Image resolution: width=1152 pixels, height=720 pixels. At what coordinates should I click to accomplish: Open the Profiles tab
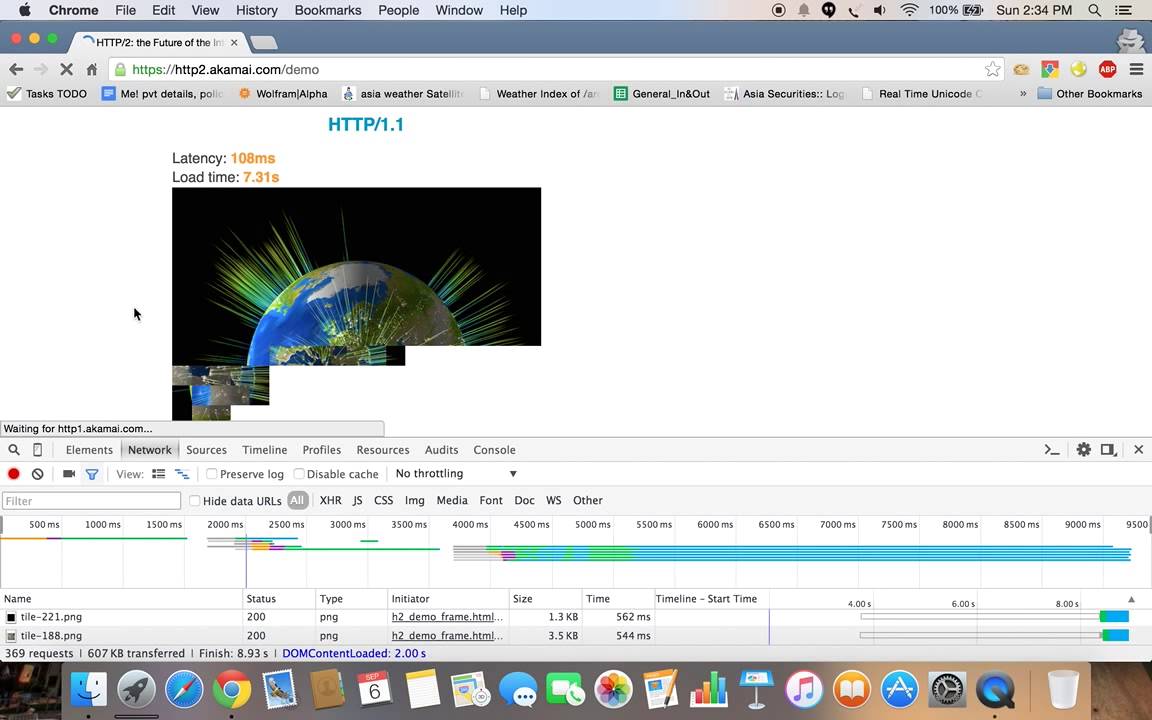(x=322, y=450)
